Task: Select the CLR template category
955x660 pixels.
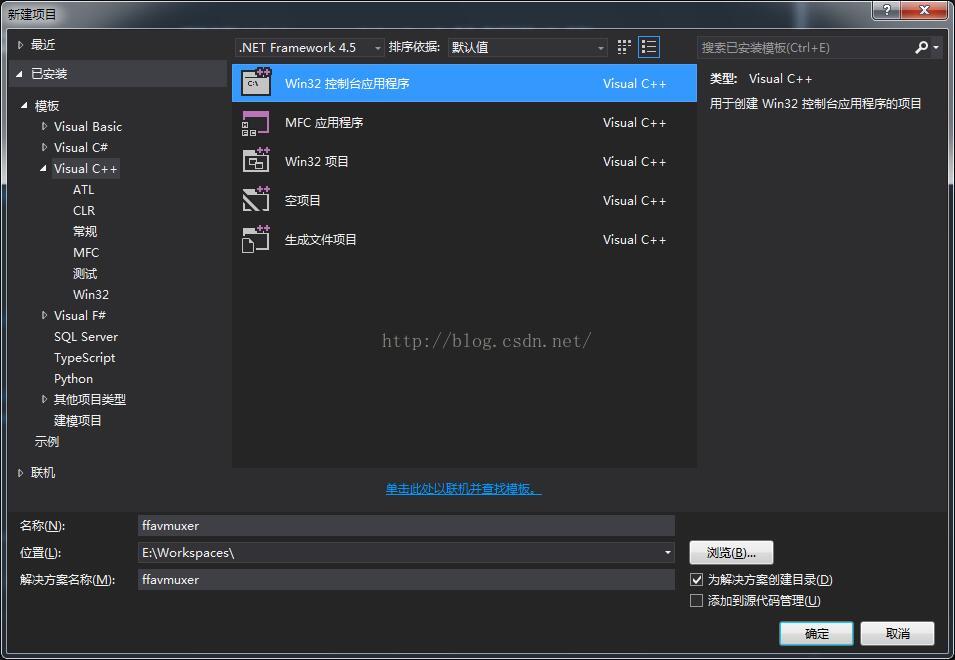Action: pos(83,210)
